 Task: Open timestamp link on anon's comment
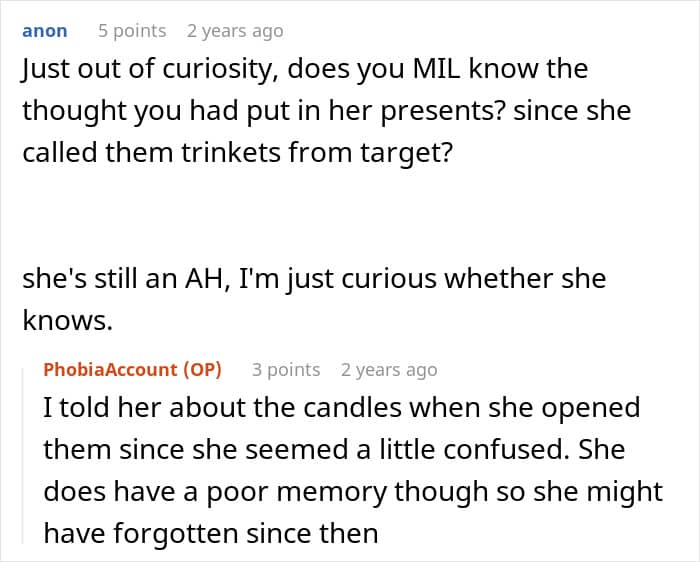tap(235, 31)
